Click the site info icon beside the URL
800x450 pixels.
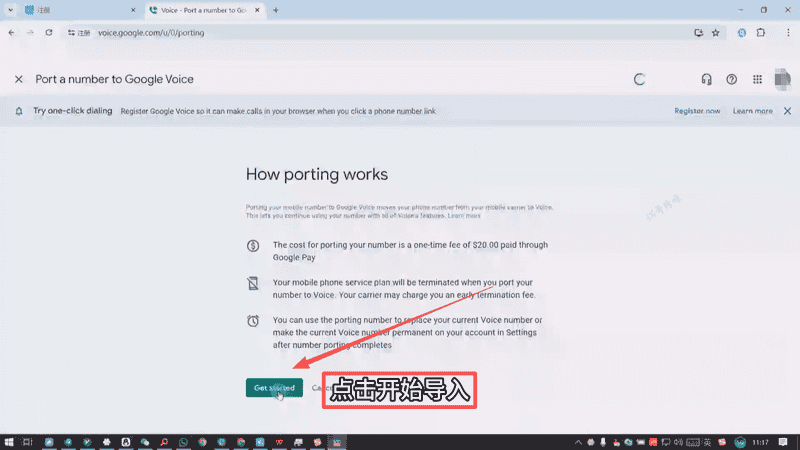coord(71,33)
